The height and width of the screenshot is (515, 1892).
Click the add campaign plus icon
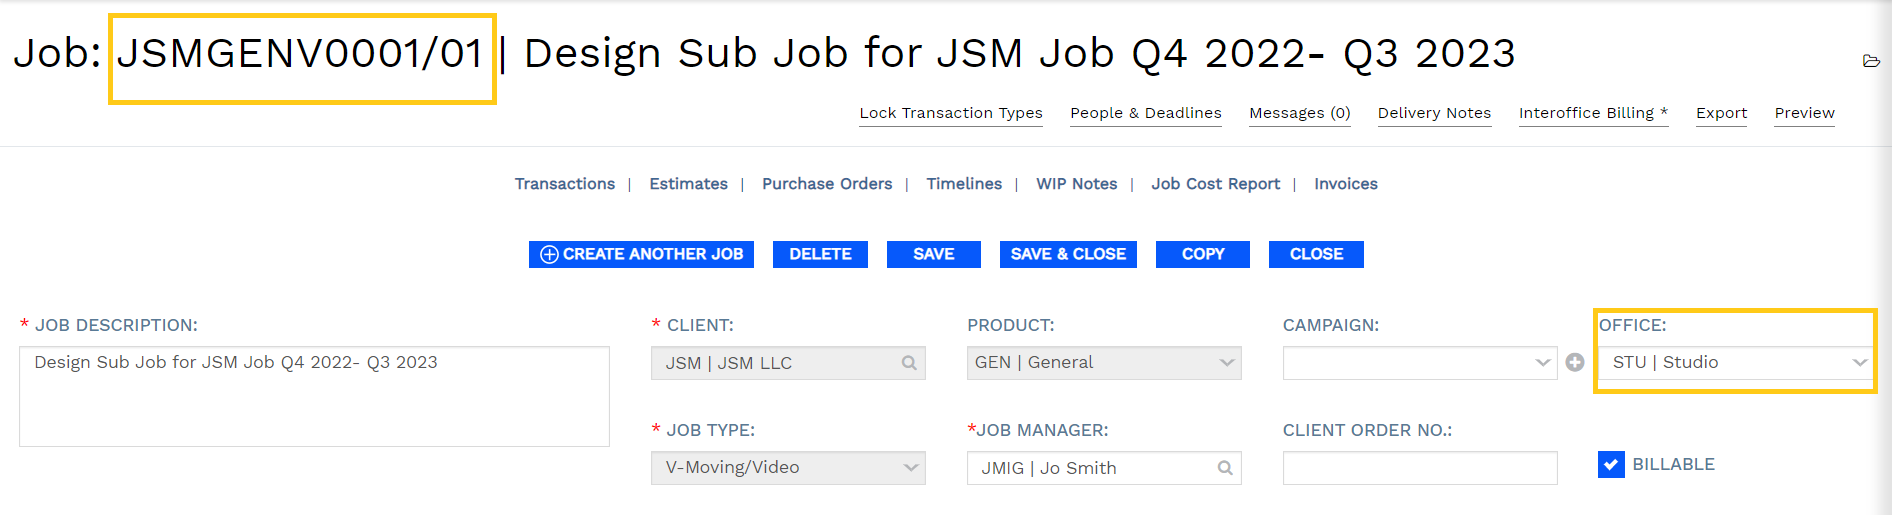1575,362
